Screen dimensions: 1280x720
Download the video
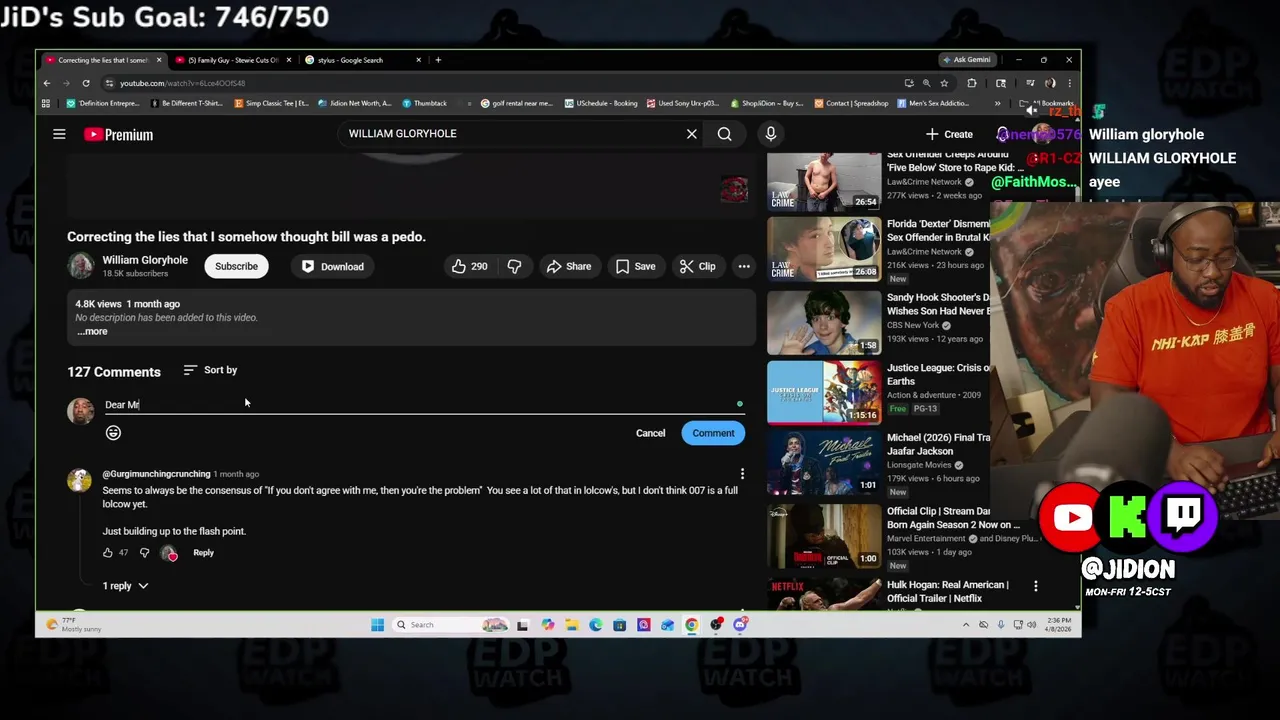(x=333, y=266)
